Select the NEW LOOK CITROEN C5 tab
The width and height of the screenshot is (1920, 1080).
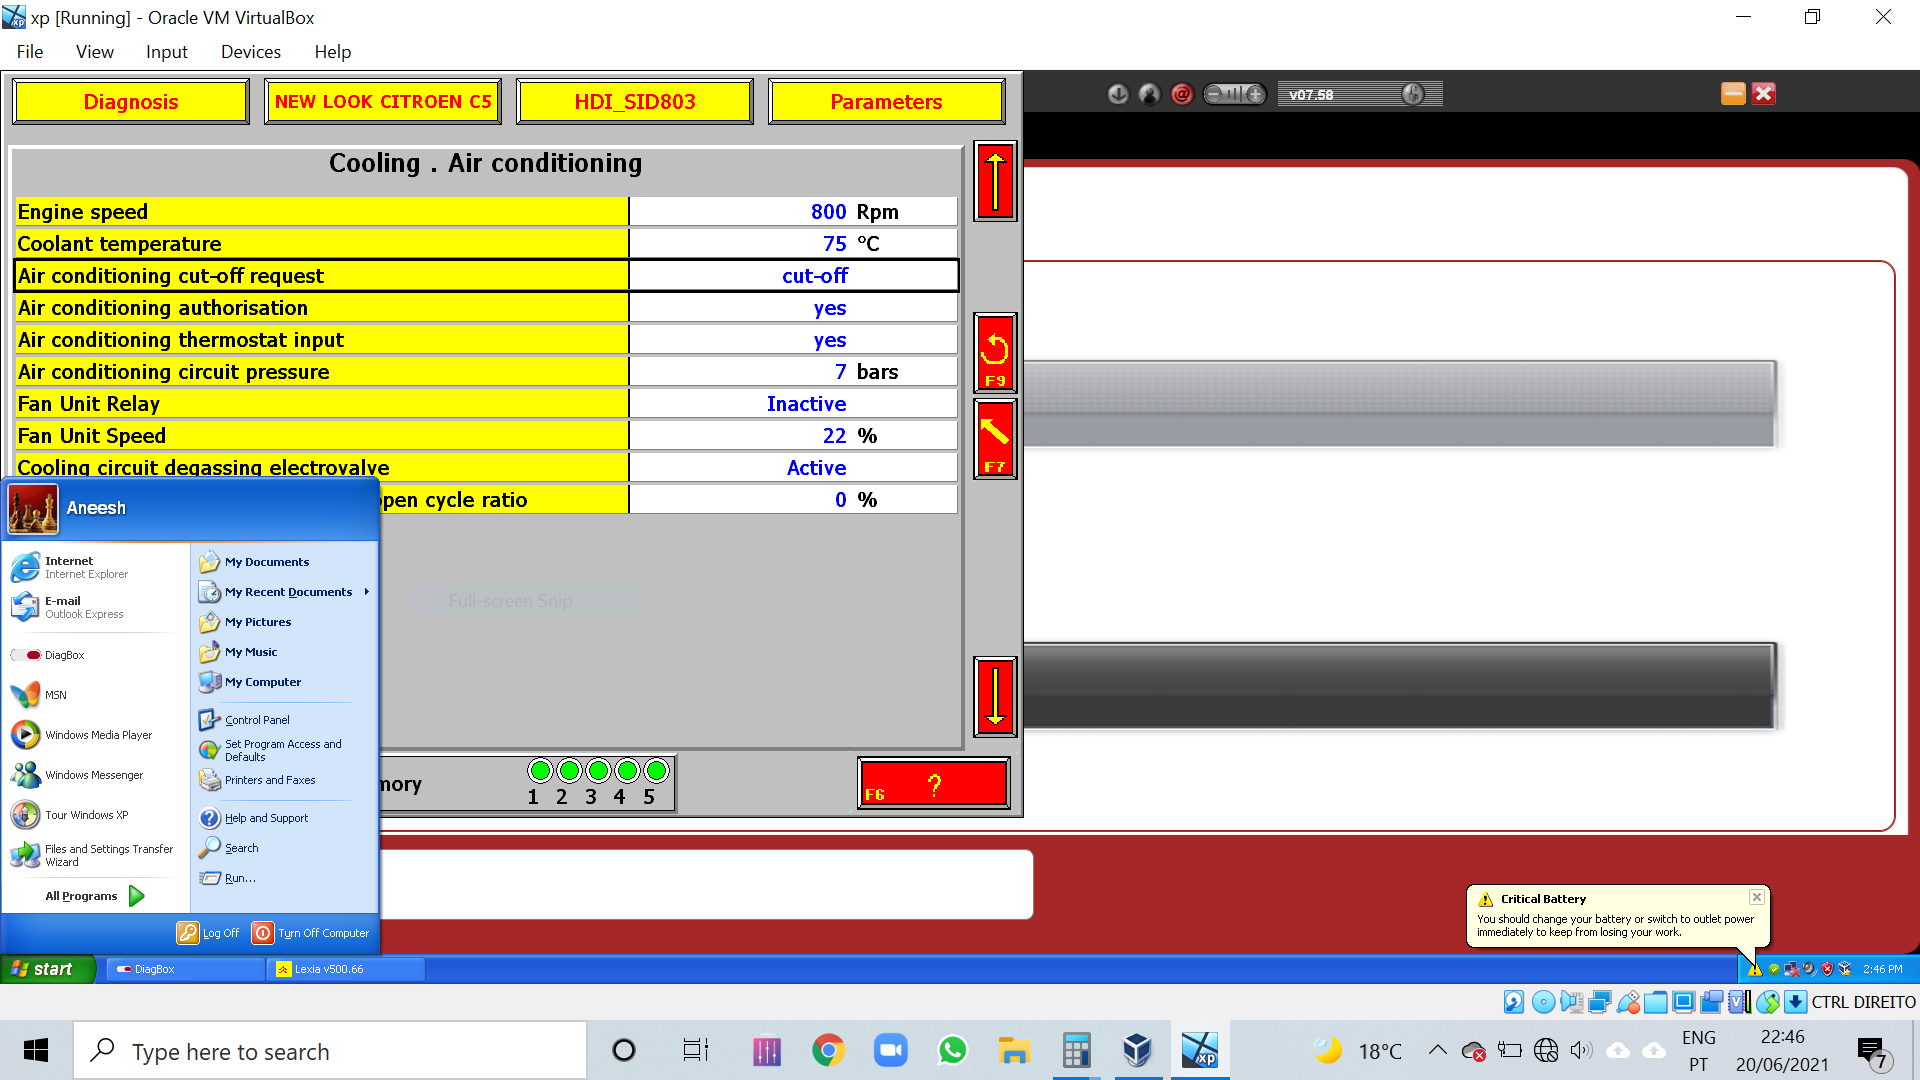[383, 102]
